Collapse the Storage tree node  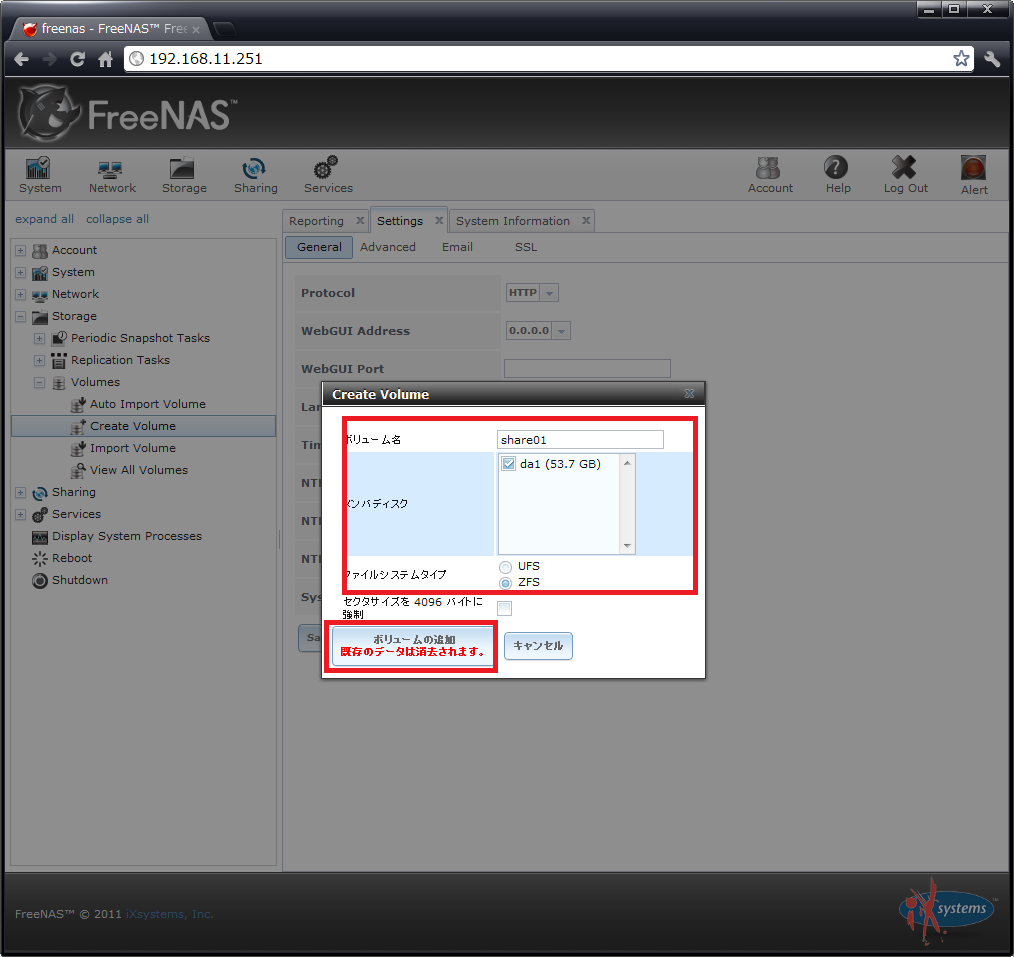[21, 316]
